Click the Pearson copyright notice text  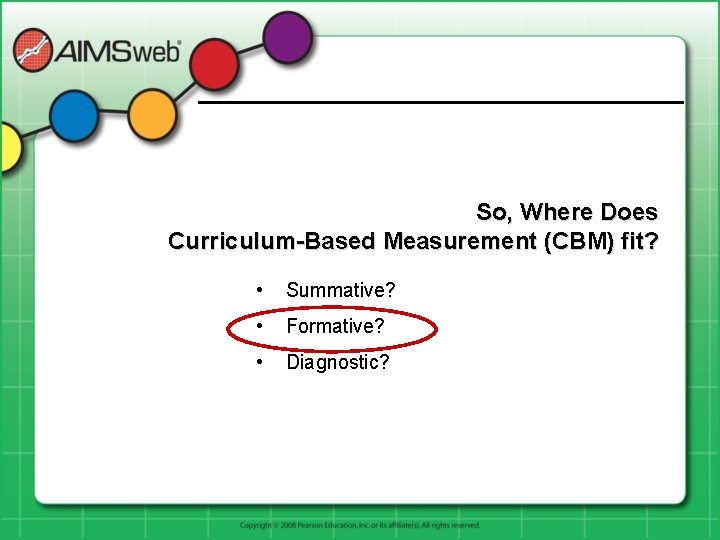[x=360, y=525]
